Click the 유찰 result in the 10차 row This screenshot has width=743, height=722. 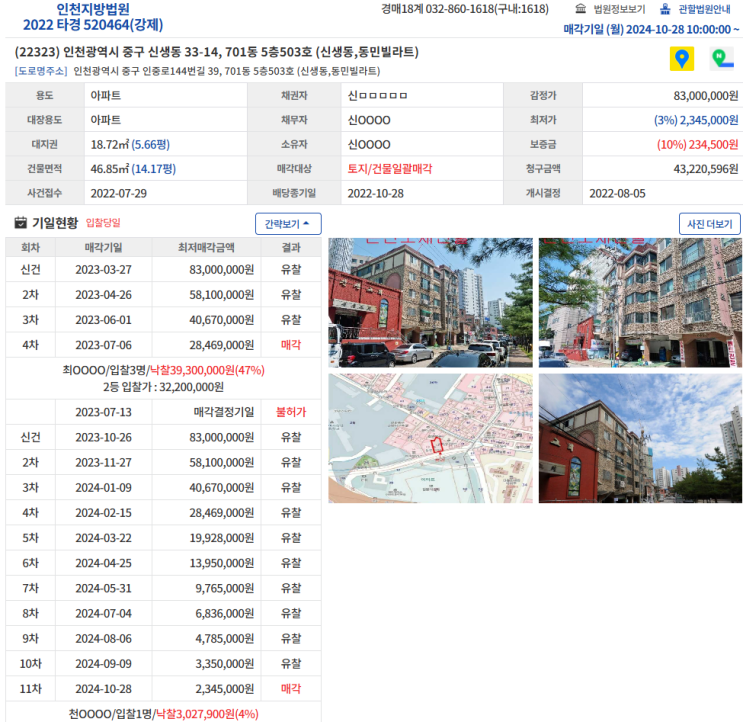[291, 663]
